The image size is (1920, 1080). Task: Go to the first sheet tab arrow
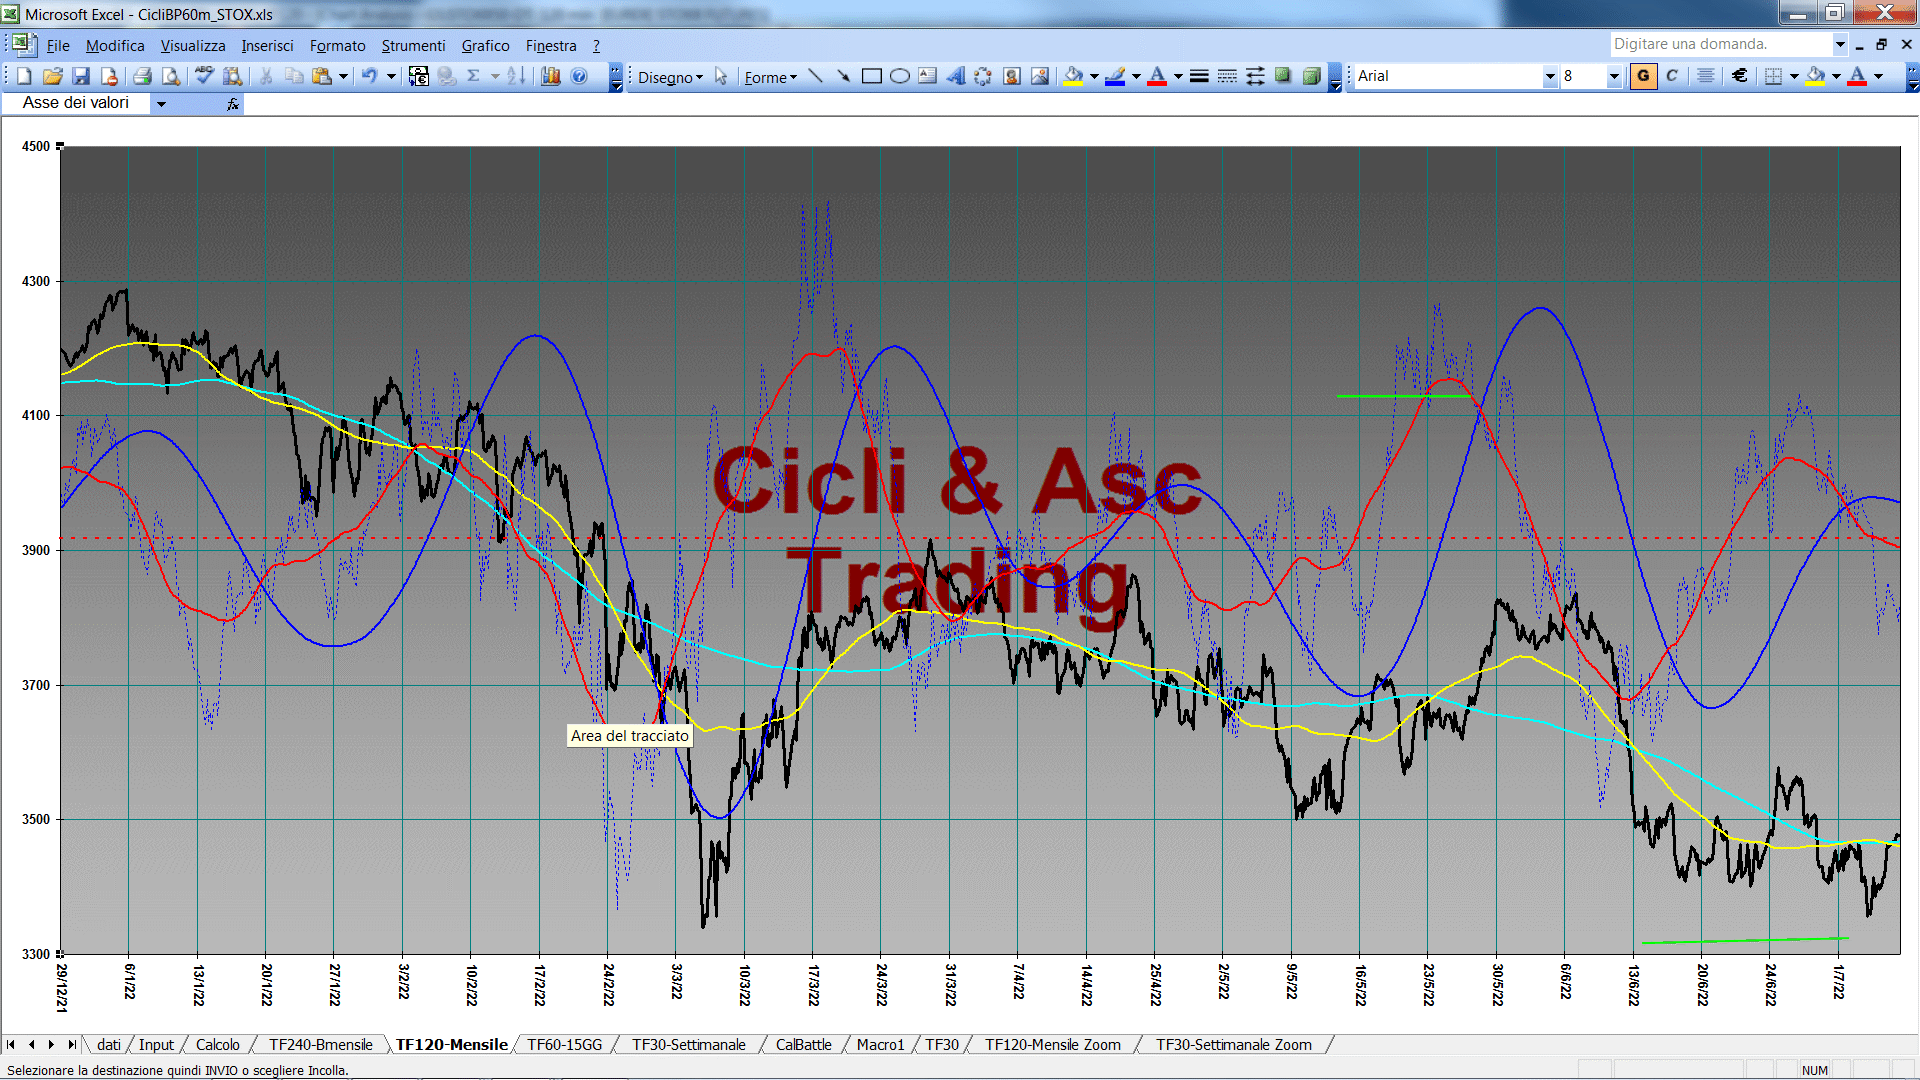click(x=11, y=1044)
